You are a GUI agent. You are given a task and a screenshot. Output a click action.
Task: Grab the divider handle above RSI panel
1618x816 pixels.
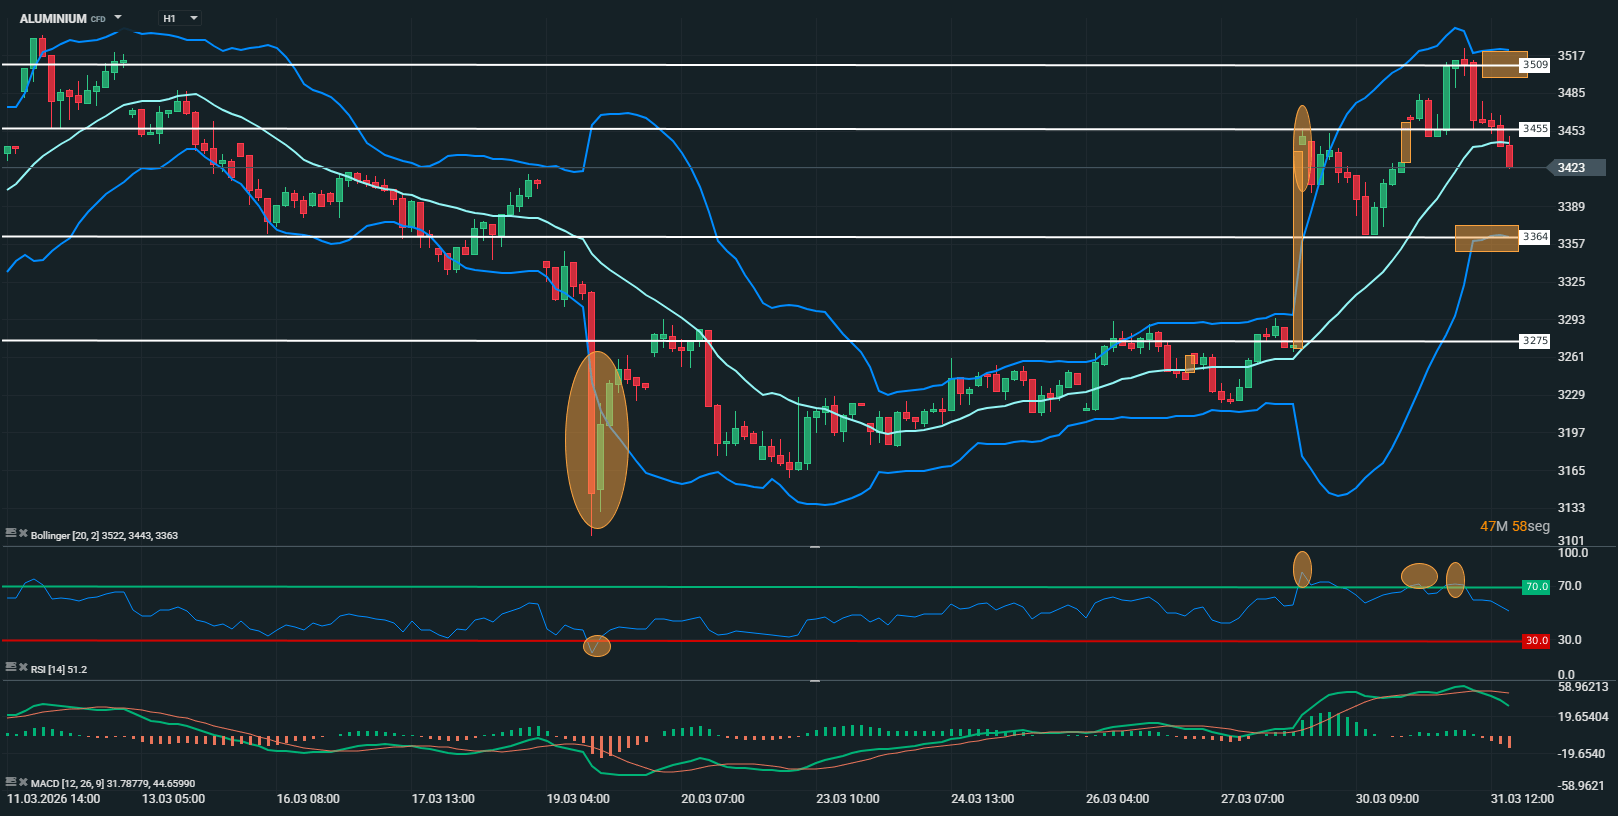[x=815, y=547]
